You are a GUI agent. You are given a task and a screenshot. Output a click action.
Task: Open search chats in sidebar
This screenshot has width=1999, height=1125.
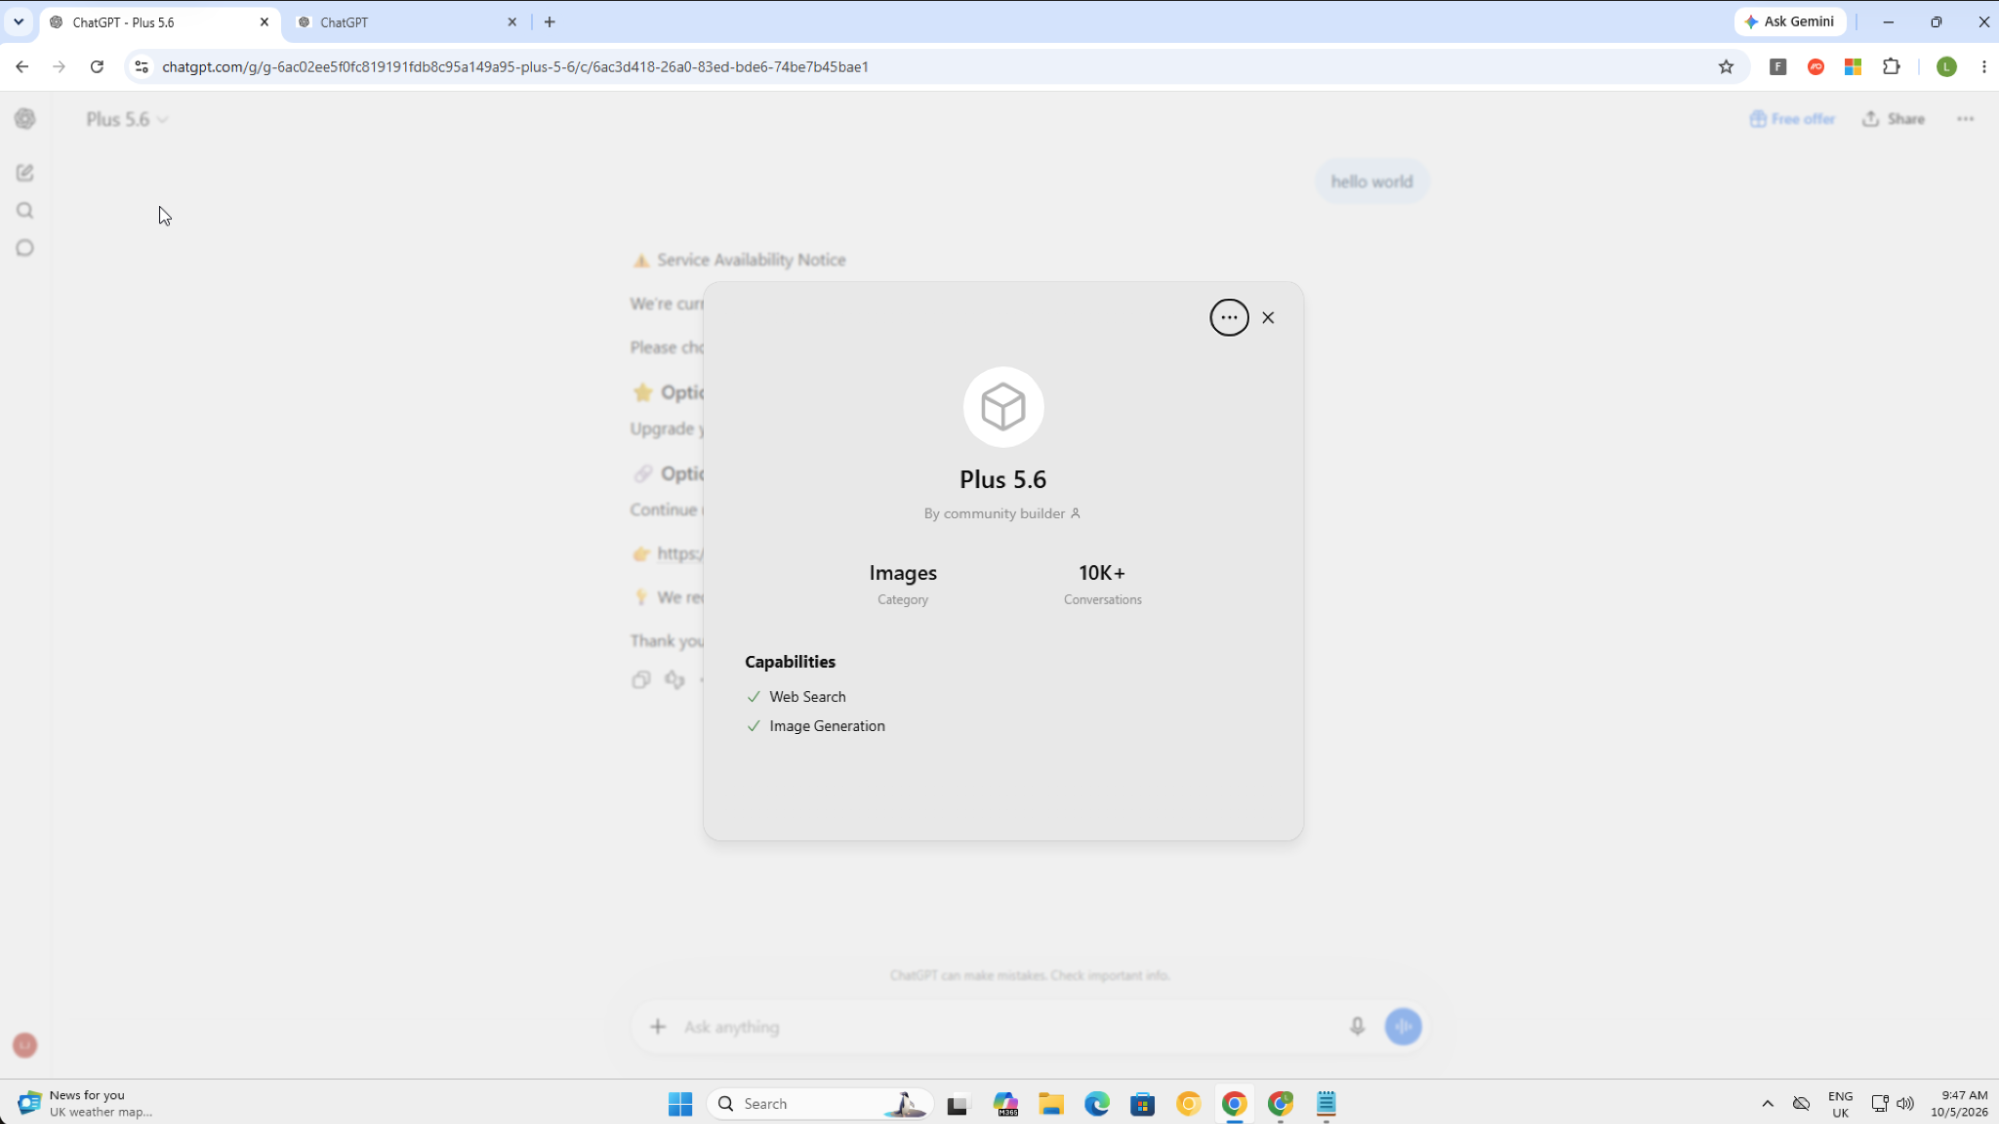pyautogui.click(x=25, y=211)
